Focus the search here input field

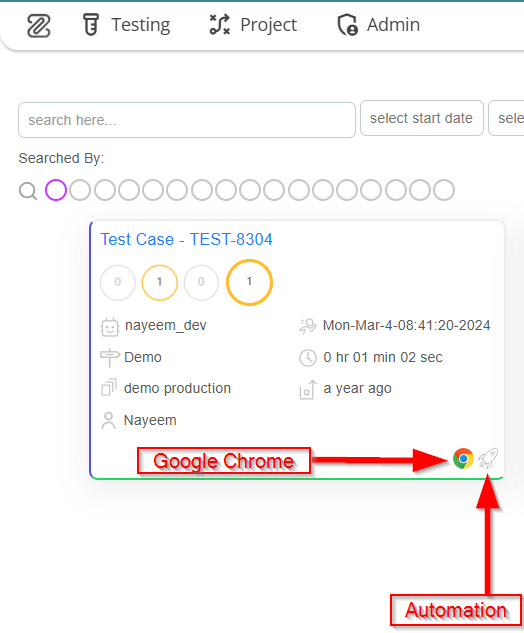pos(187,120)
